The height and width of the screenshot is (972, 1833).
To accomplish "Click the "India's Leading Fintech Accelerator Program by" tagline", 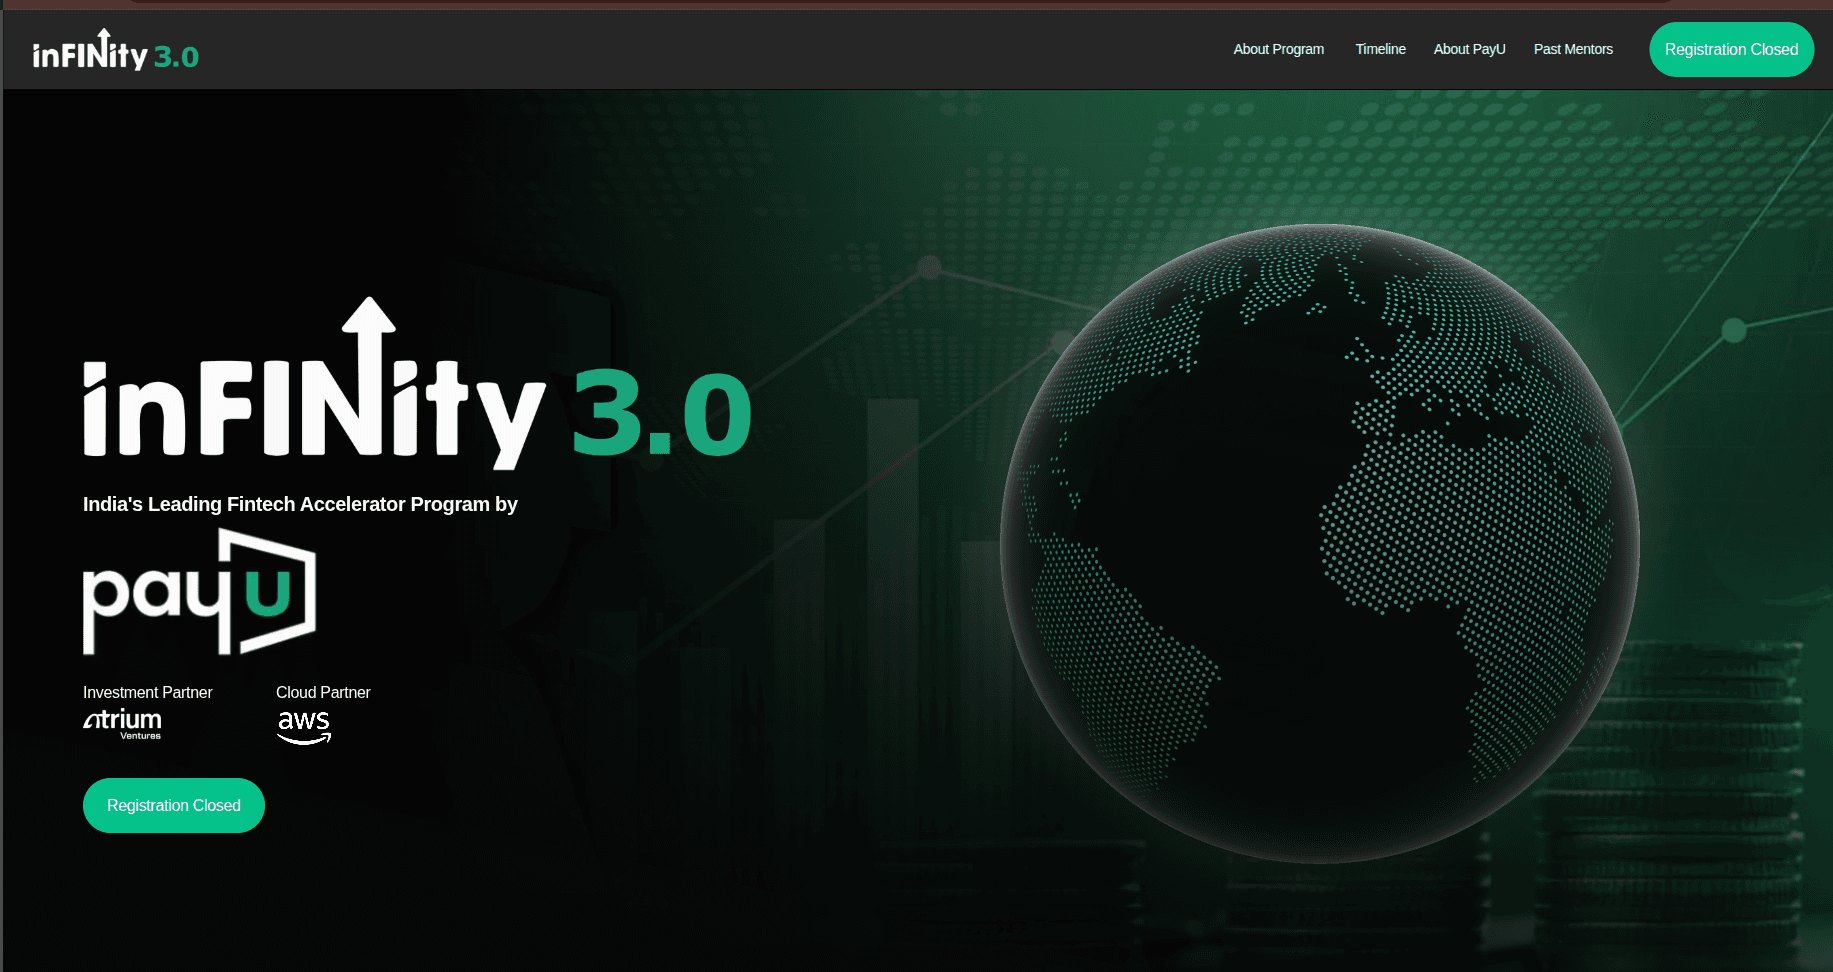I will coord(300,504).
